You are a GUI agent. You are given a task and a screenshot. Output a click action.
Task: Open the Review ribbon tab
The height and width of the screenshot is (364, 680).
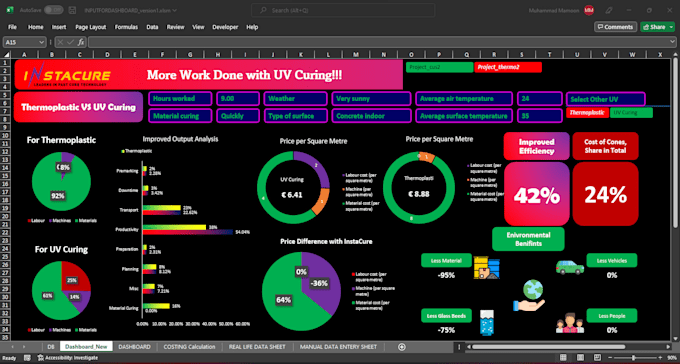[176, 27]
